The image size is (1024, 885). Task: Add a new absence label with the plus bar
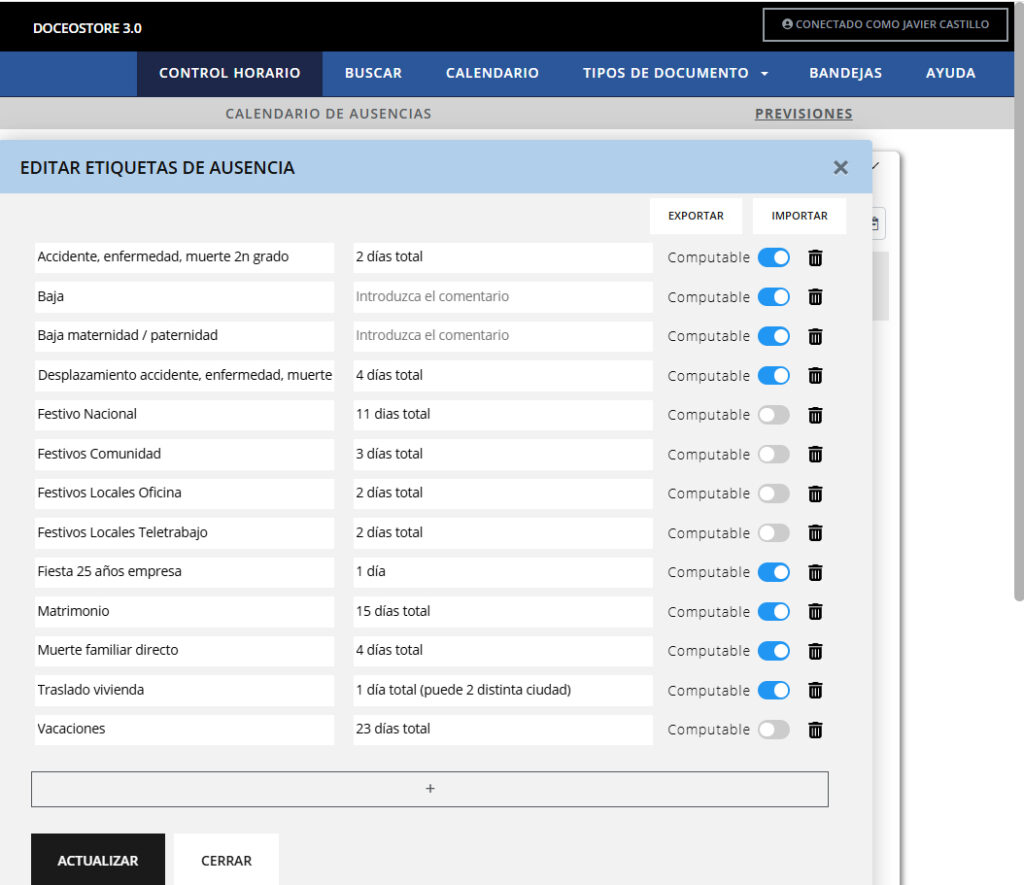[x=430, y=789]
